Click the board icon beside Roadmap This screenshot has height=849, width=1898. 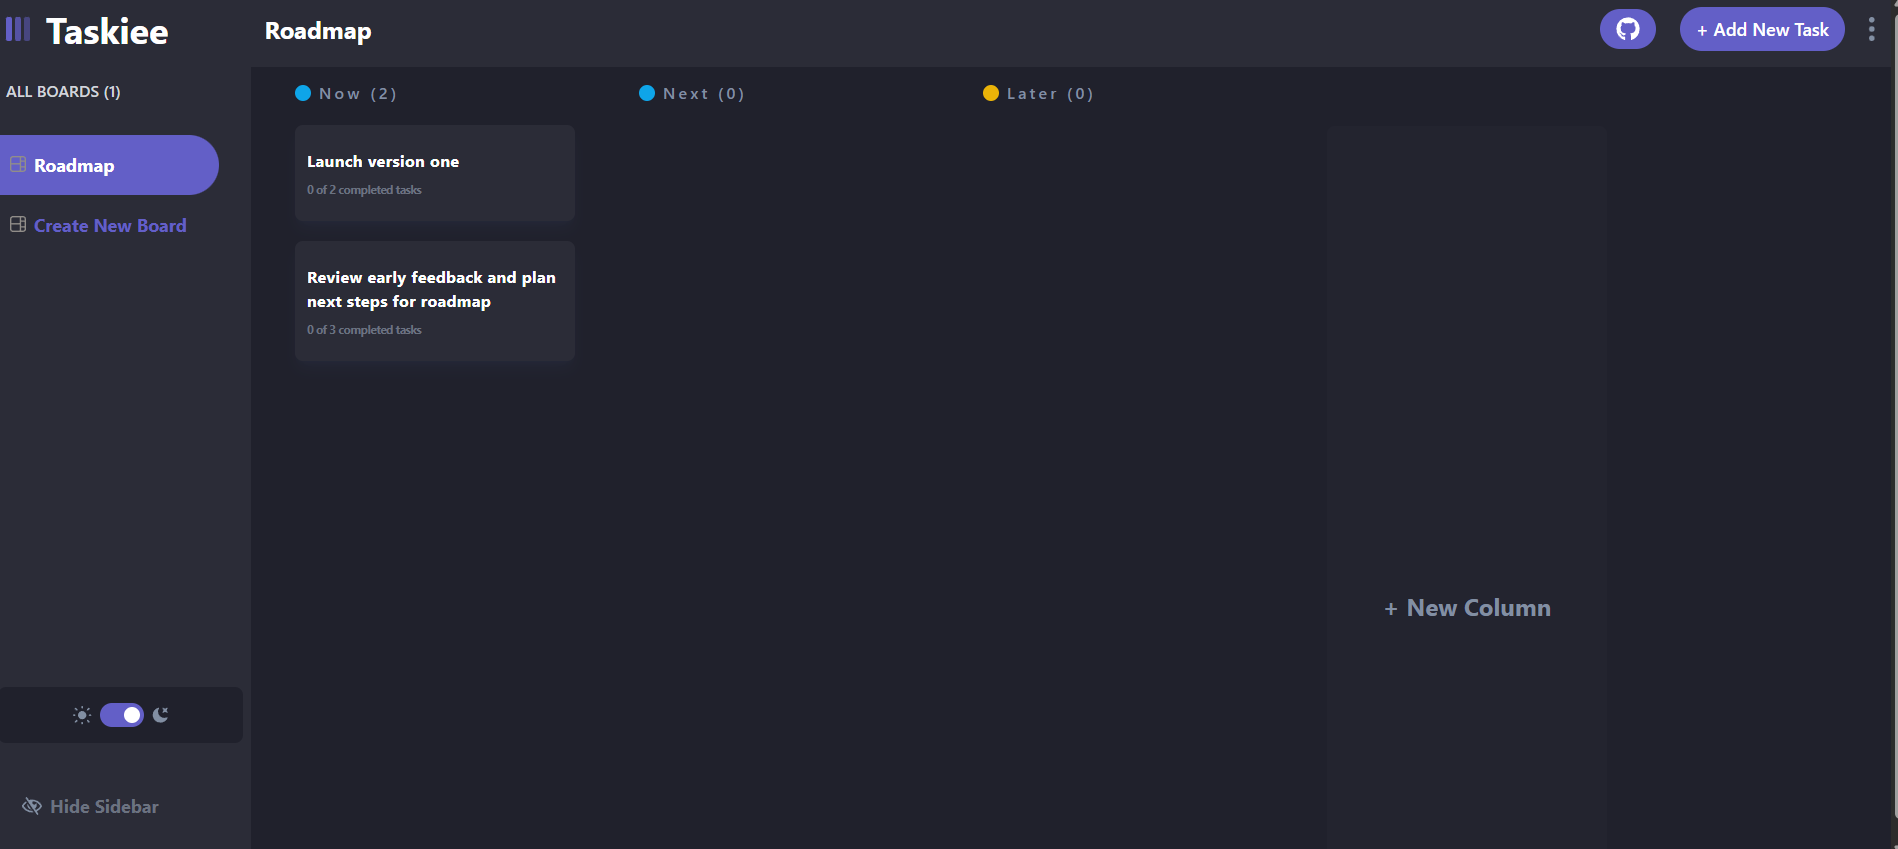tap(18, 164)
